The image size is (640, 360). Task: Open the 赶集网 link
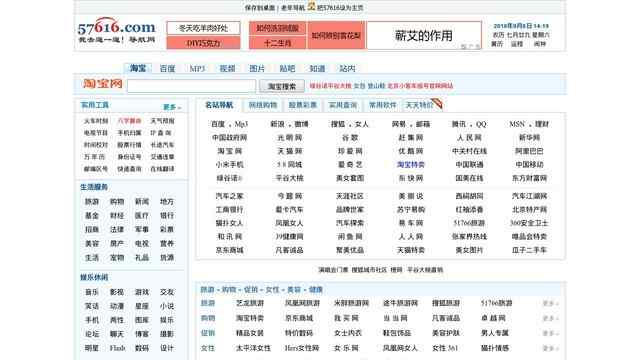coord(411,138)
